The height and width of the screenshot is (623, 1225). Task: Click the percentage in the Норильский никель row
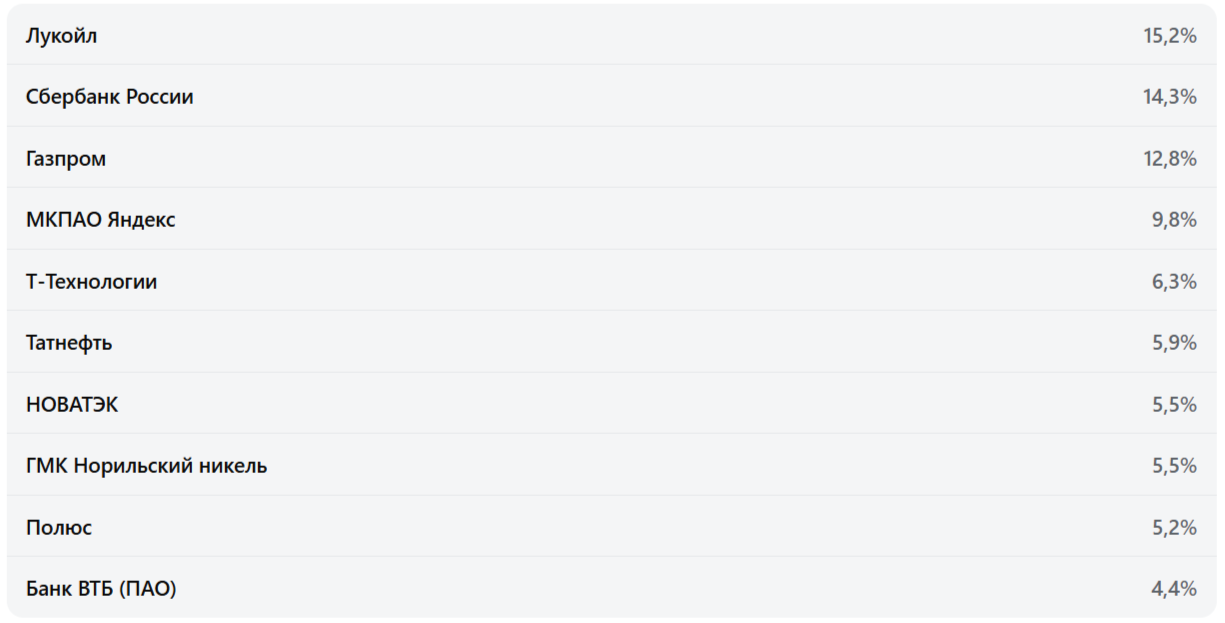pyautogui.click(x=1174, y=466)
